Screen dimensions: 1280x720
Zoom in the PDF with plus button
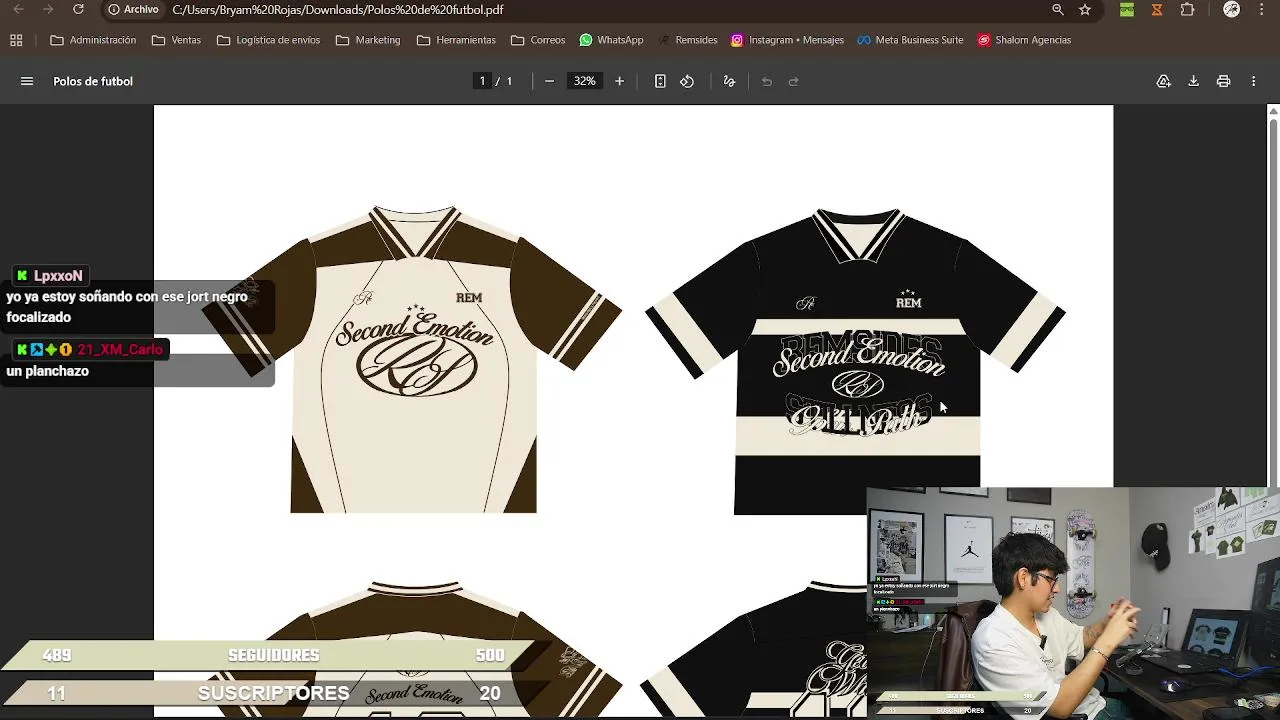point(619,81)
